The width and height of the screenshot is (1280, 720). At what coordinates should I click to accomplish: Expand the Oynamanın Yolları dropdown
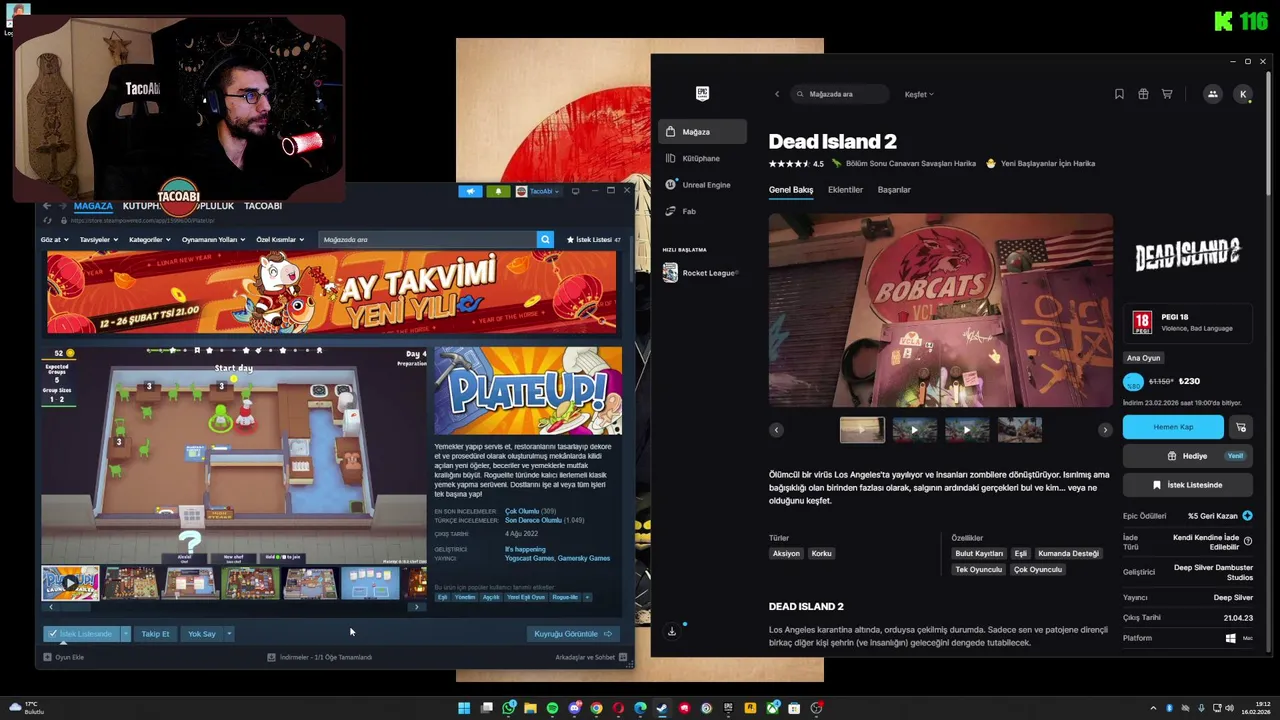coord(213,240)
